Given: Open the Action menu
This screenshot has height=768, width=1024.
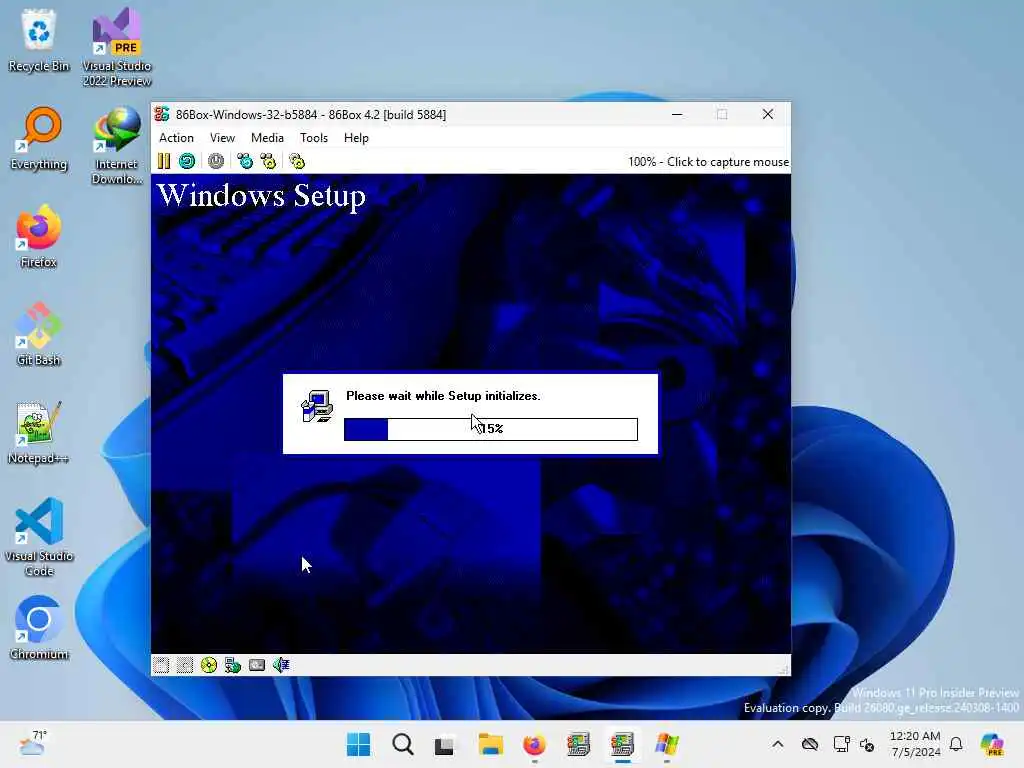Looking at the screenshot, I should coord(176,138).
